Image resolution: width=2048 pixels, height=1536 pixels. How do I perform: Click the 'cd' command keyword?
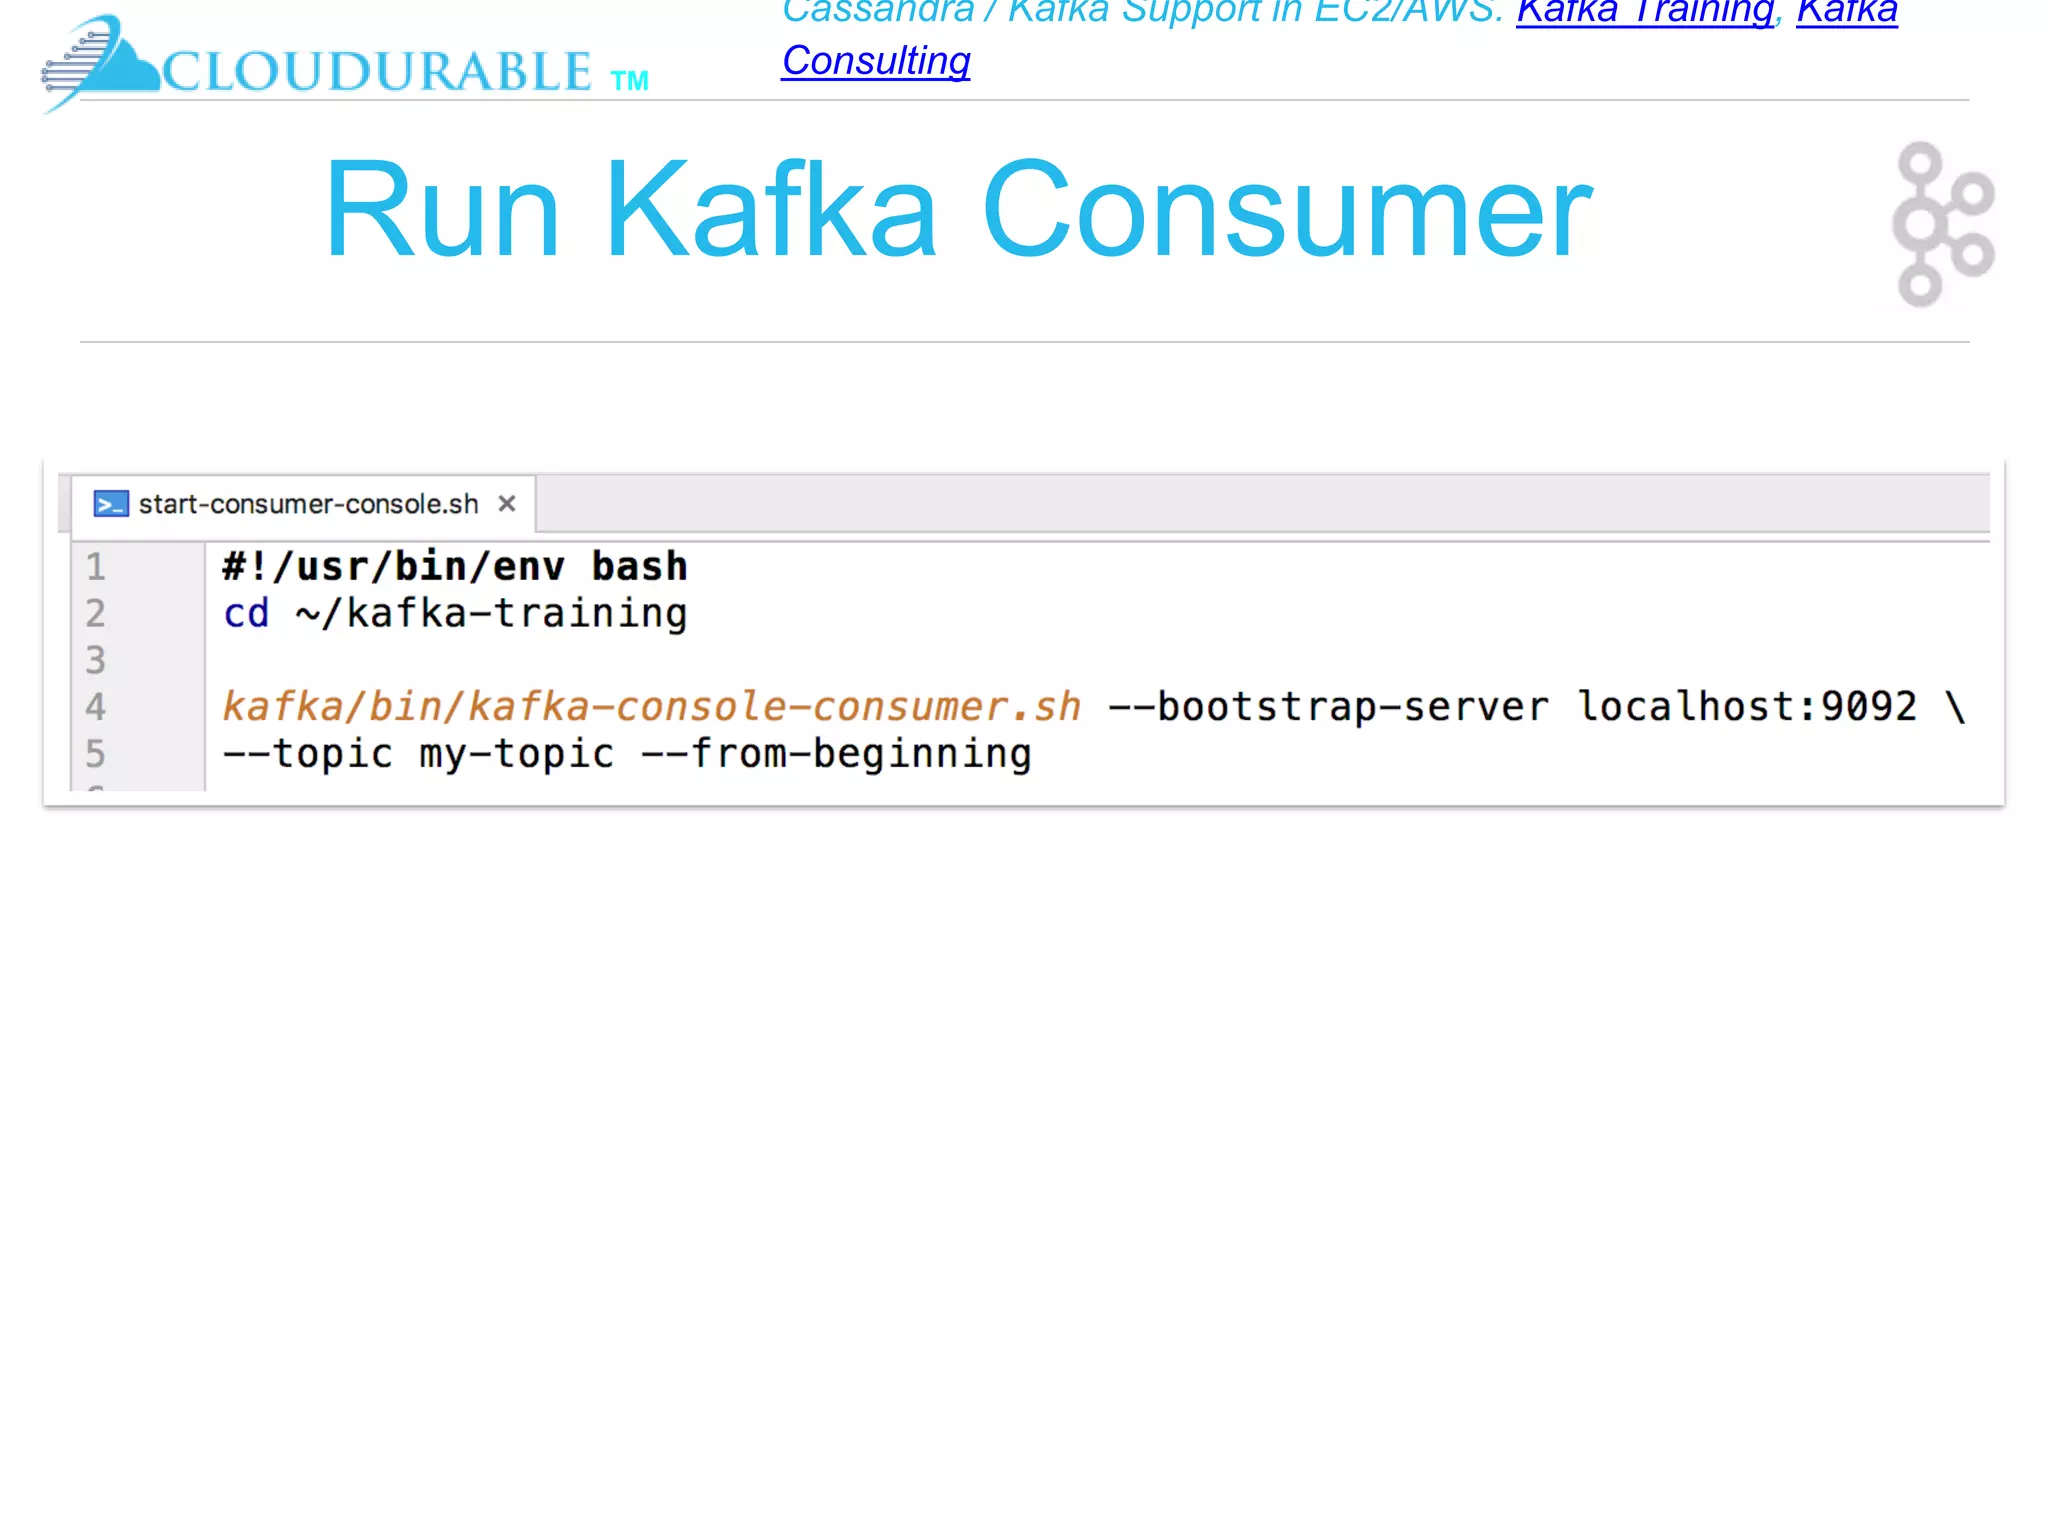[246, 614]
